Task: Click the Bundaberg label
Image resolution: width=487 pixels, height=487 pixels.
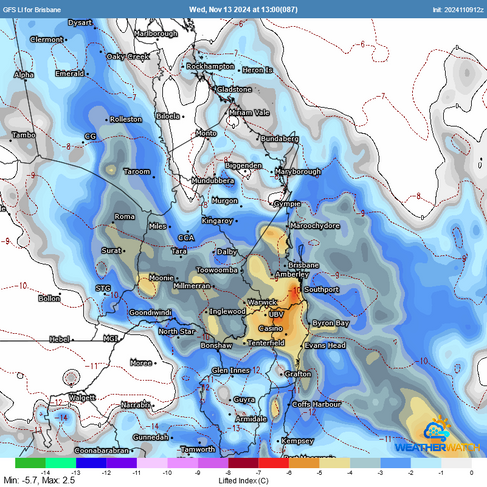Action: click(x=280, y=139)
